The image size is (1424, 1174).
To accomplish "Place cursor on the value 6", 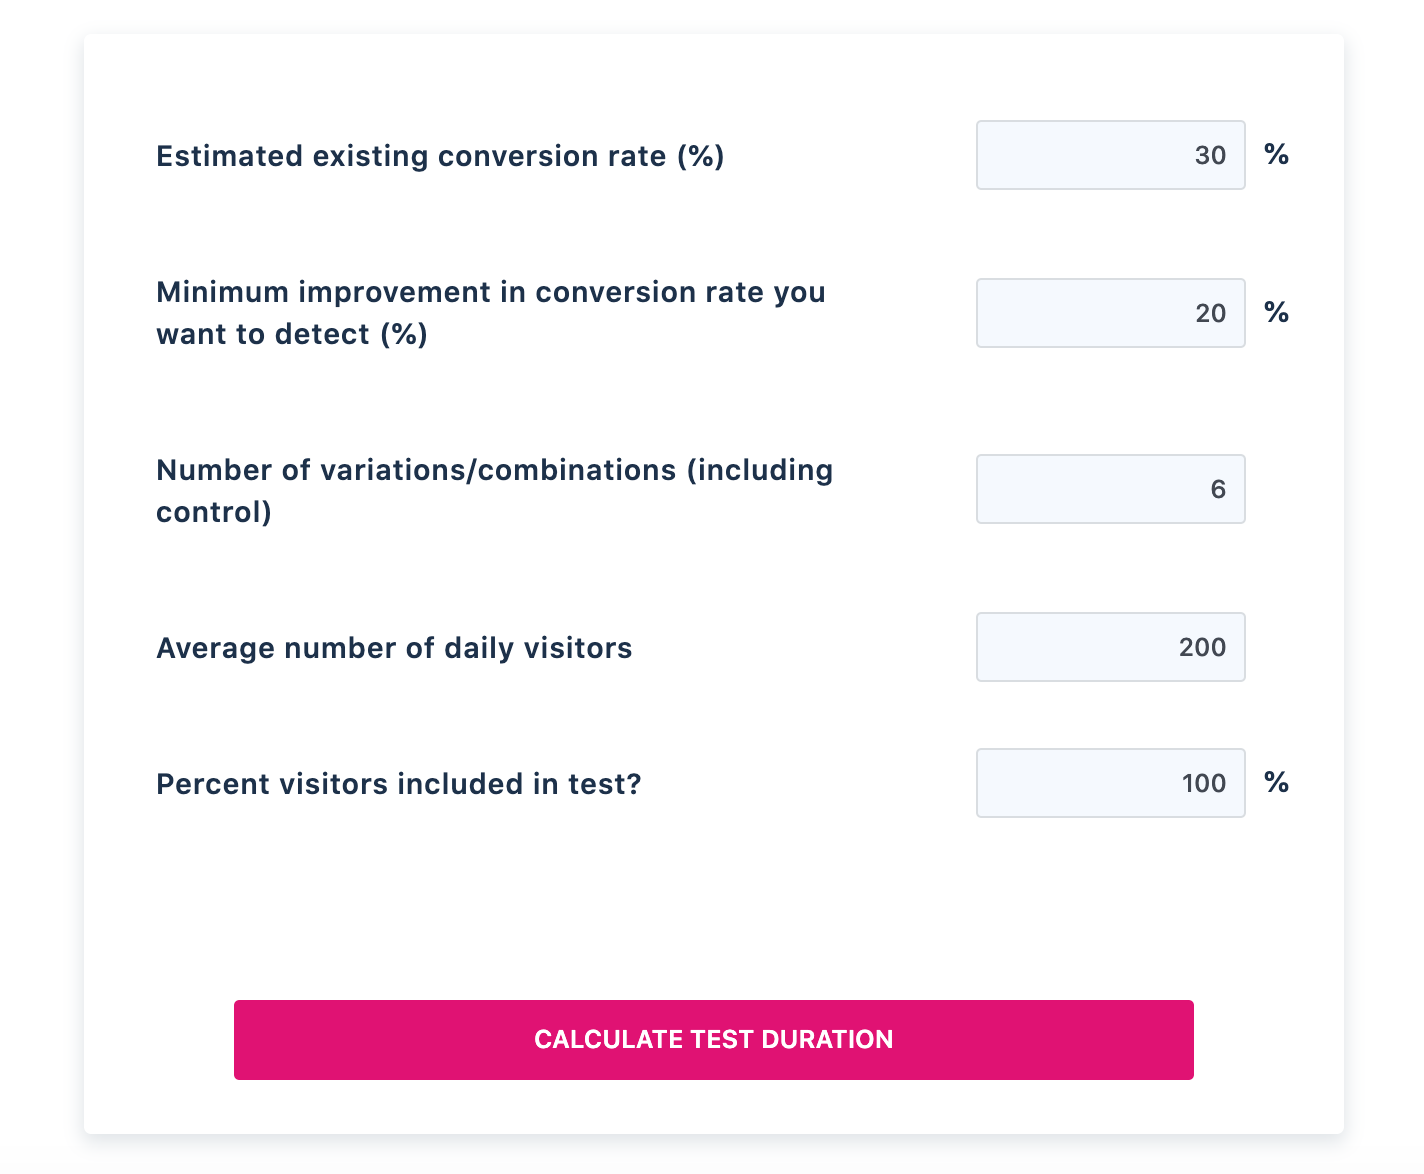I will pos(1218,489).
